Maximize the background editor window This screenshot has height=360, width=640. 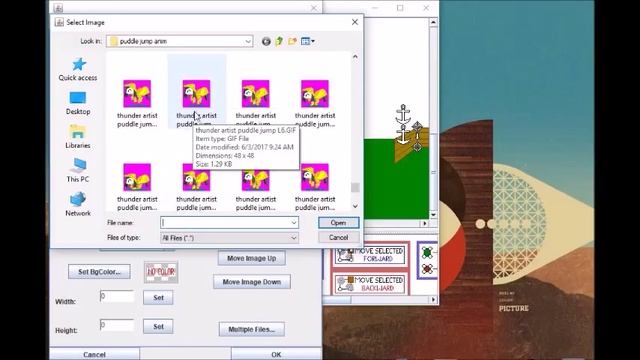[400, 8]
